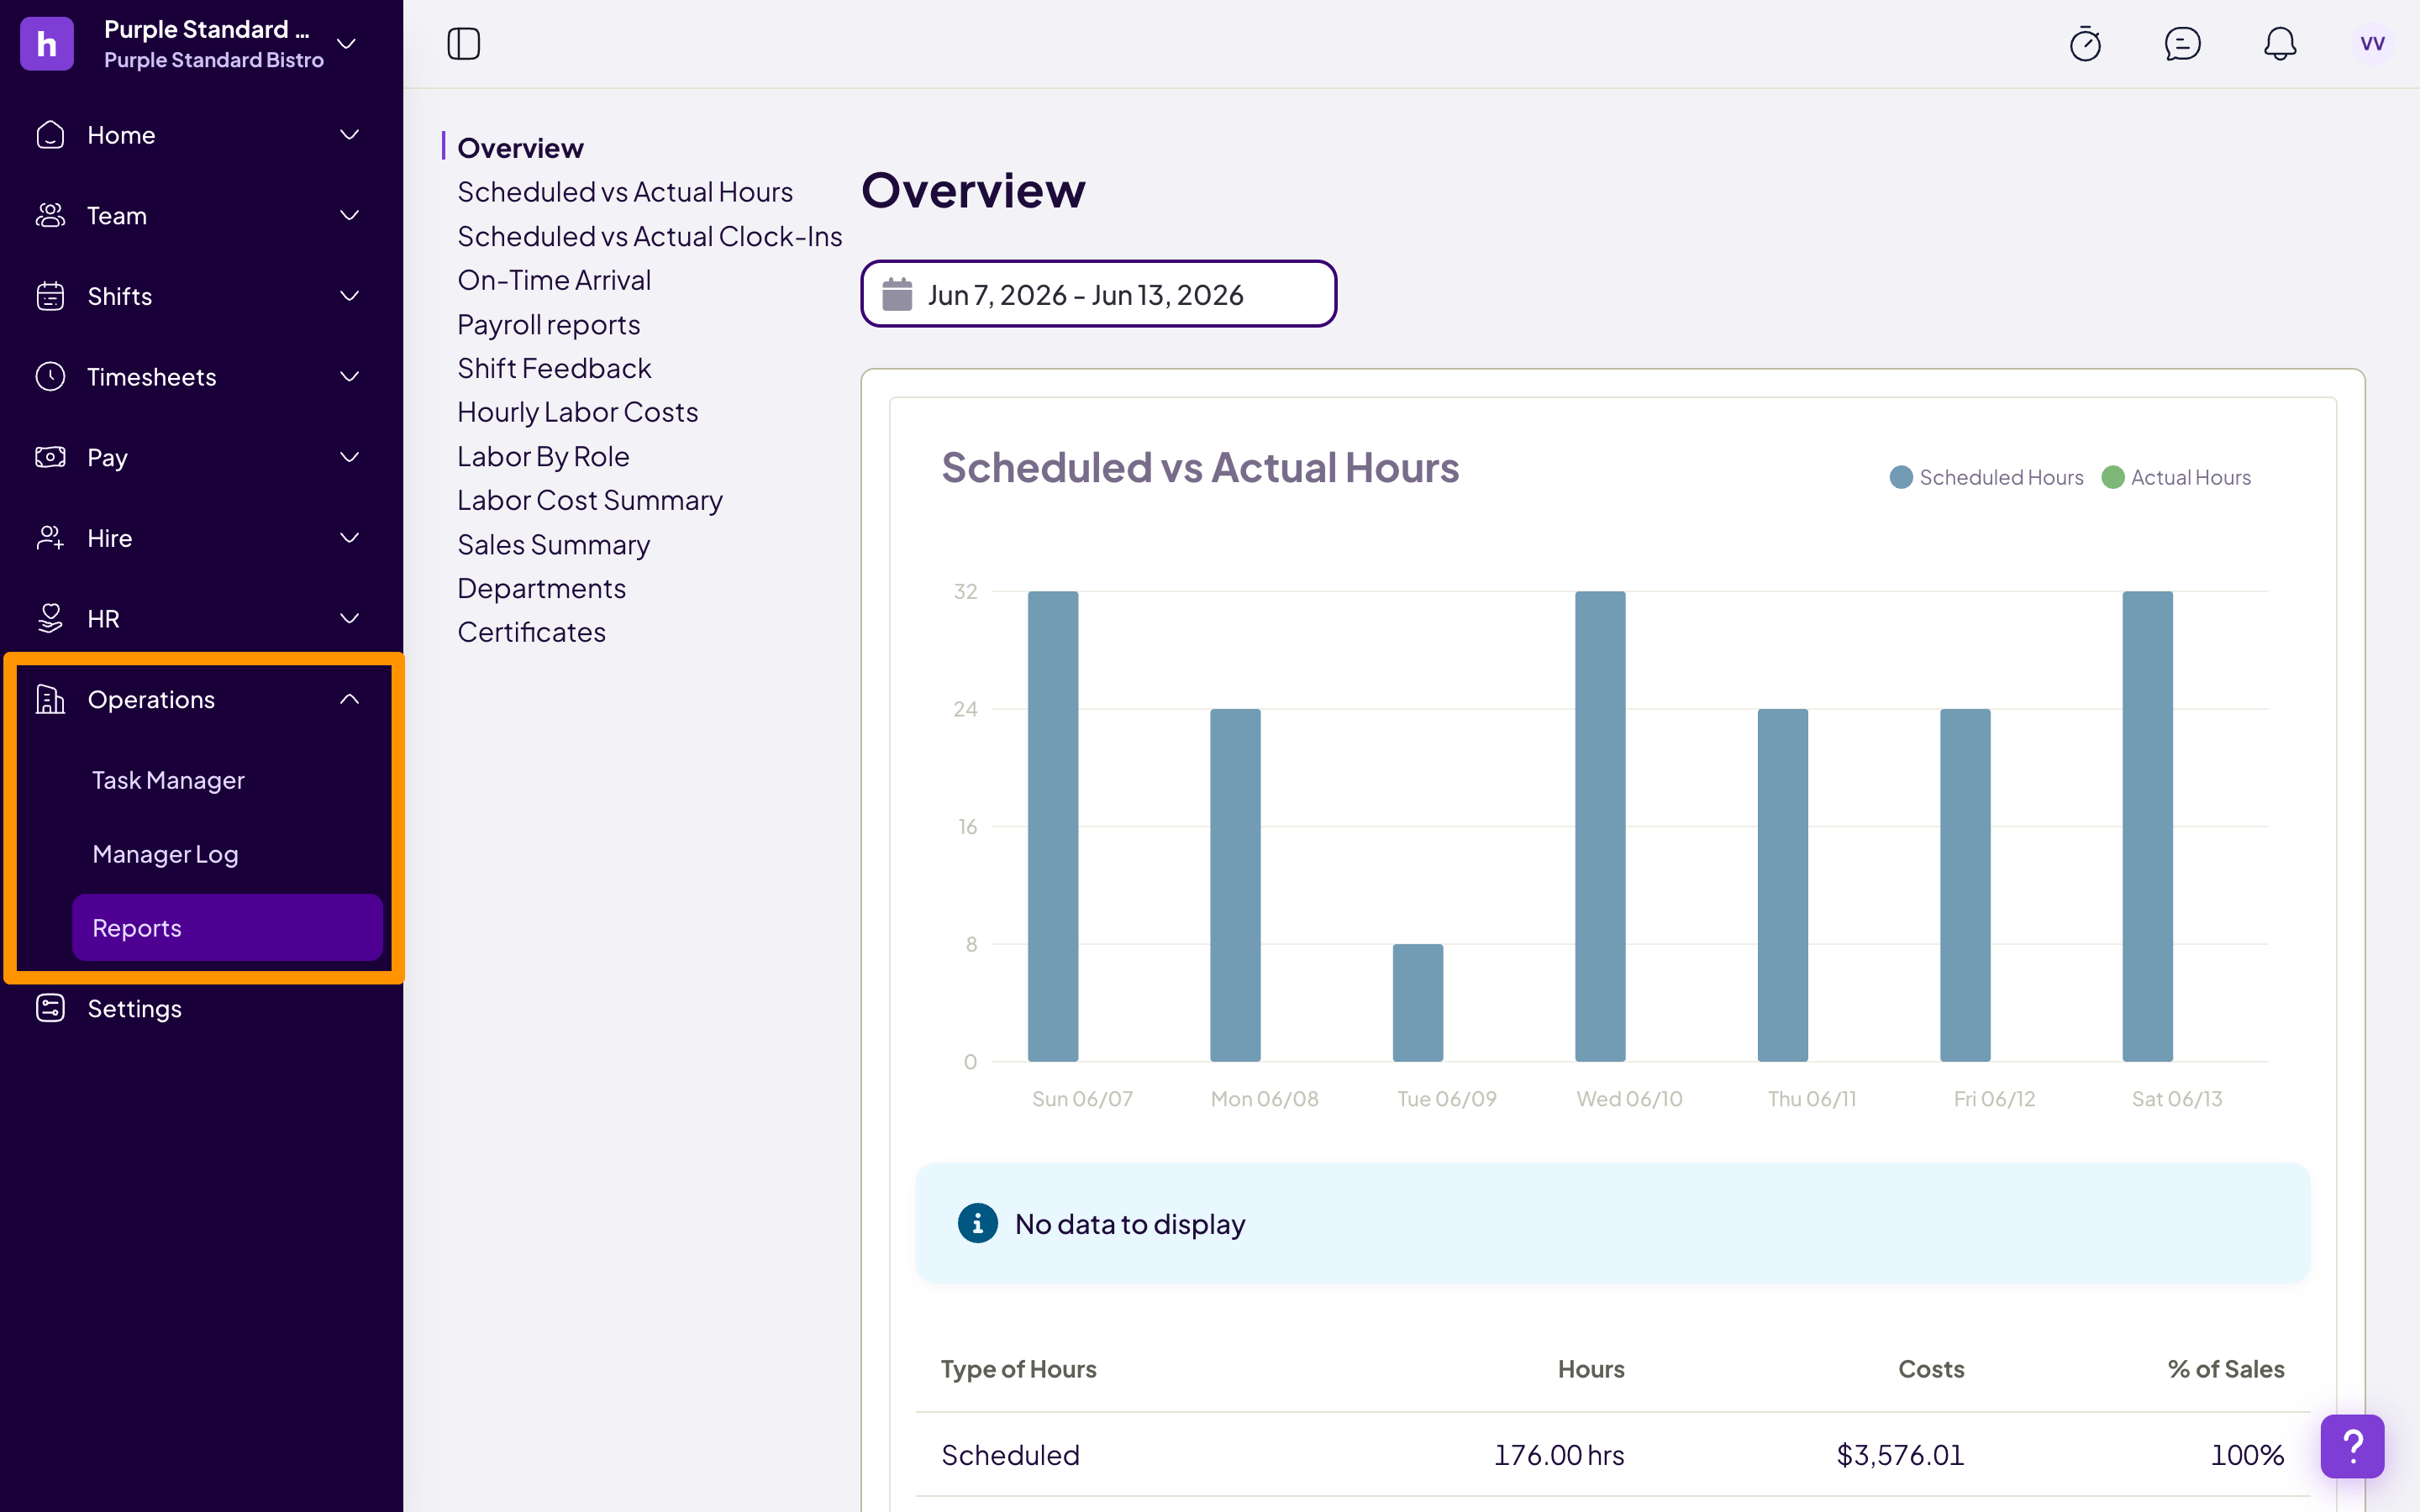Click the Operations building icon
The height and width of the screenshot is (1512, 2420).
[x=50, y=699]
